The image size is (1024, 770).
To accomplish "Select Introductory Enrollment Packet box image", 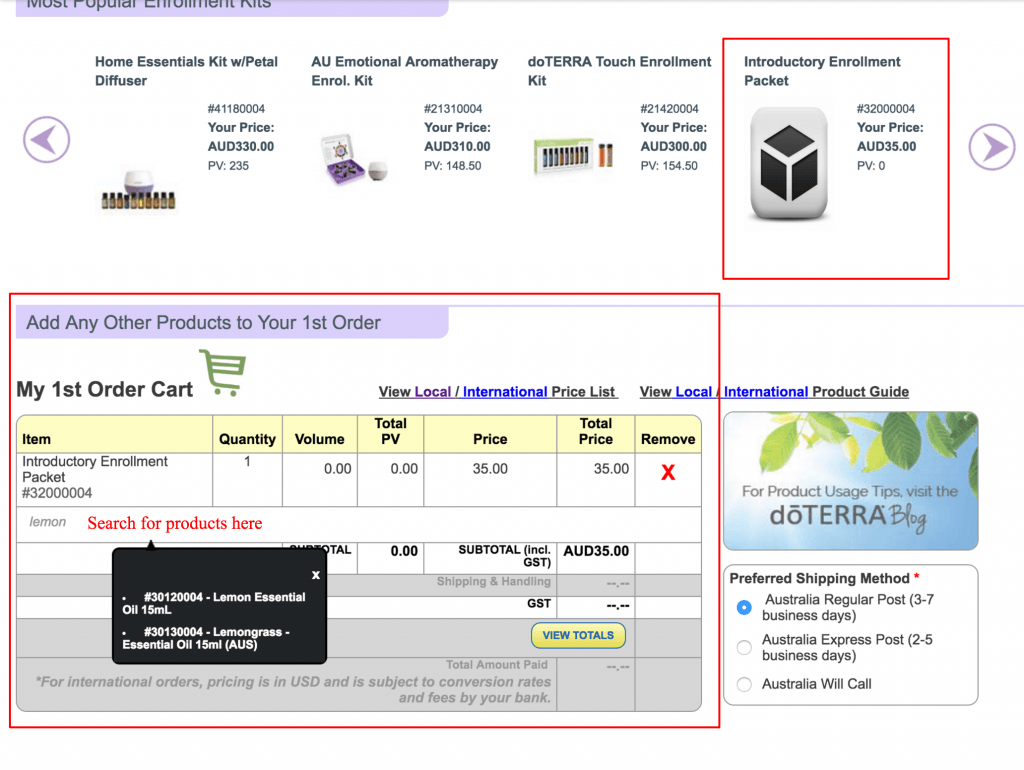I will pyautogui.click(x=789, y=164).
